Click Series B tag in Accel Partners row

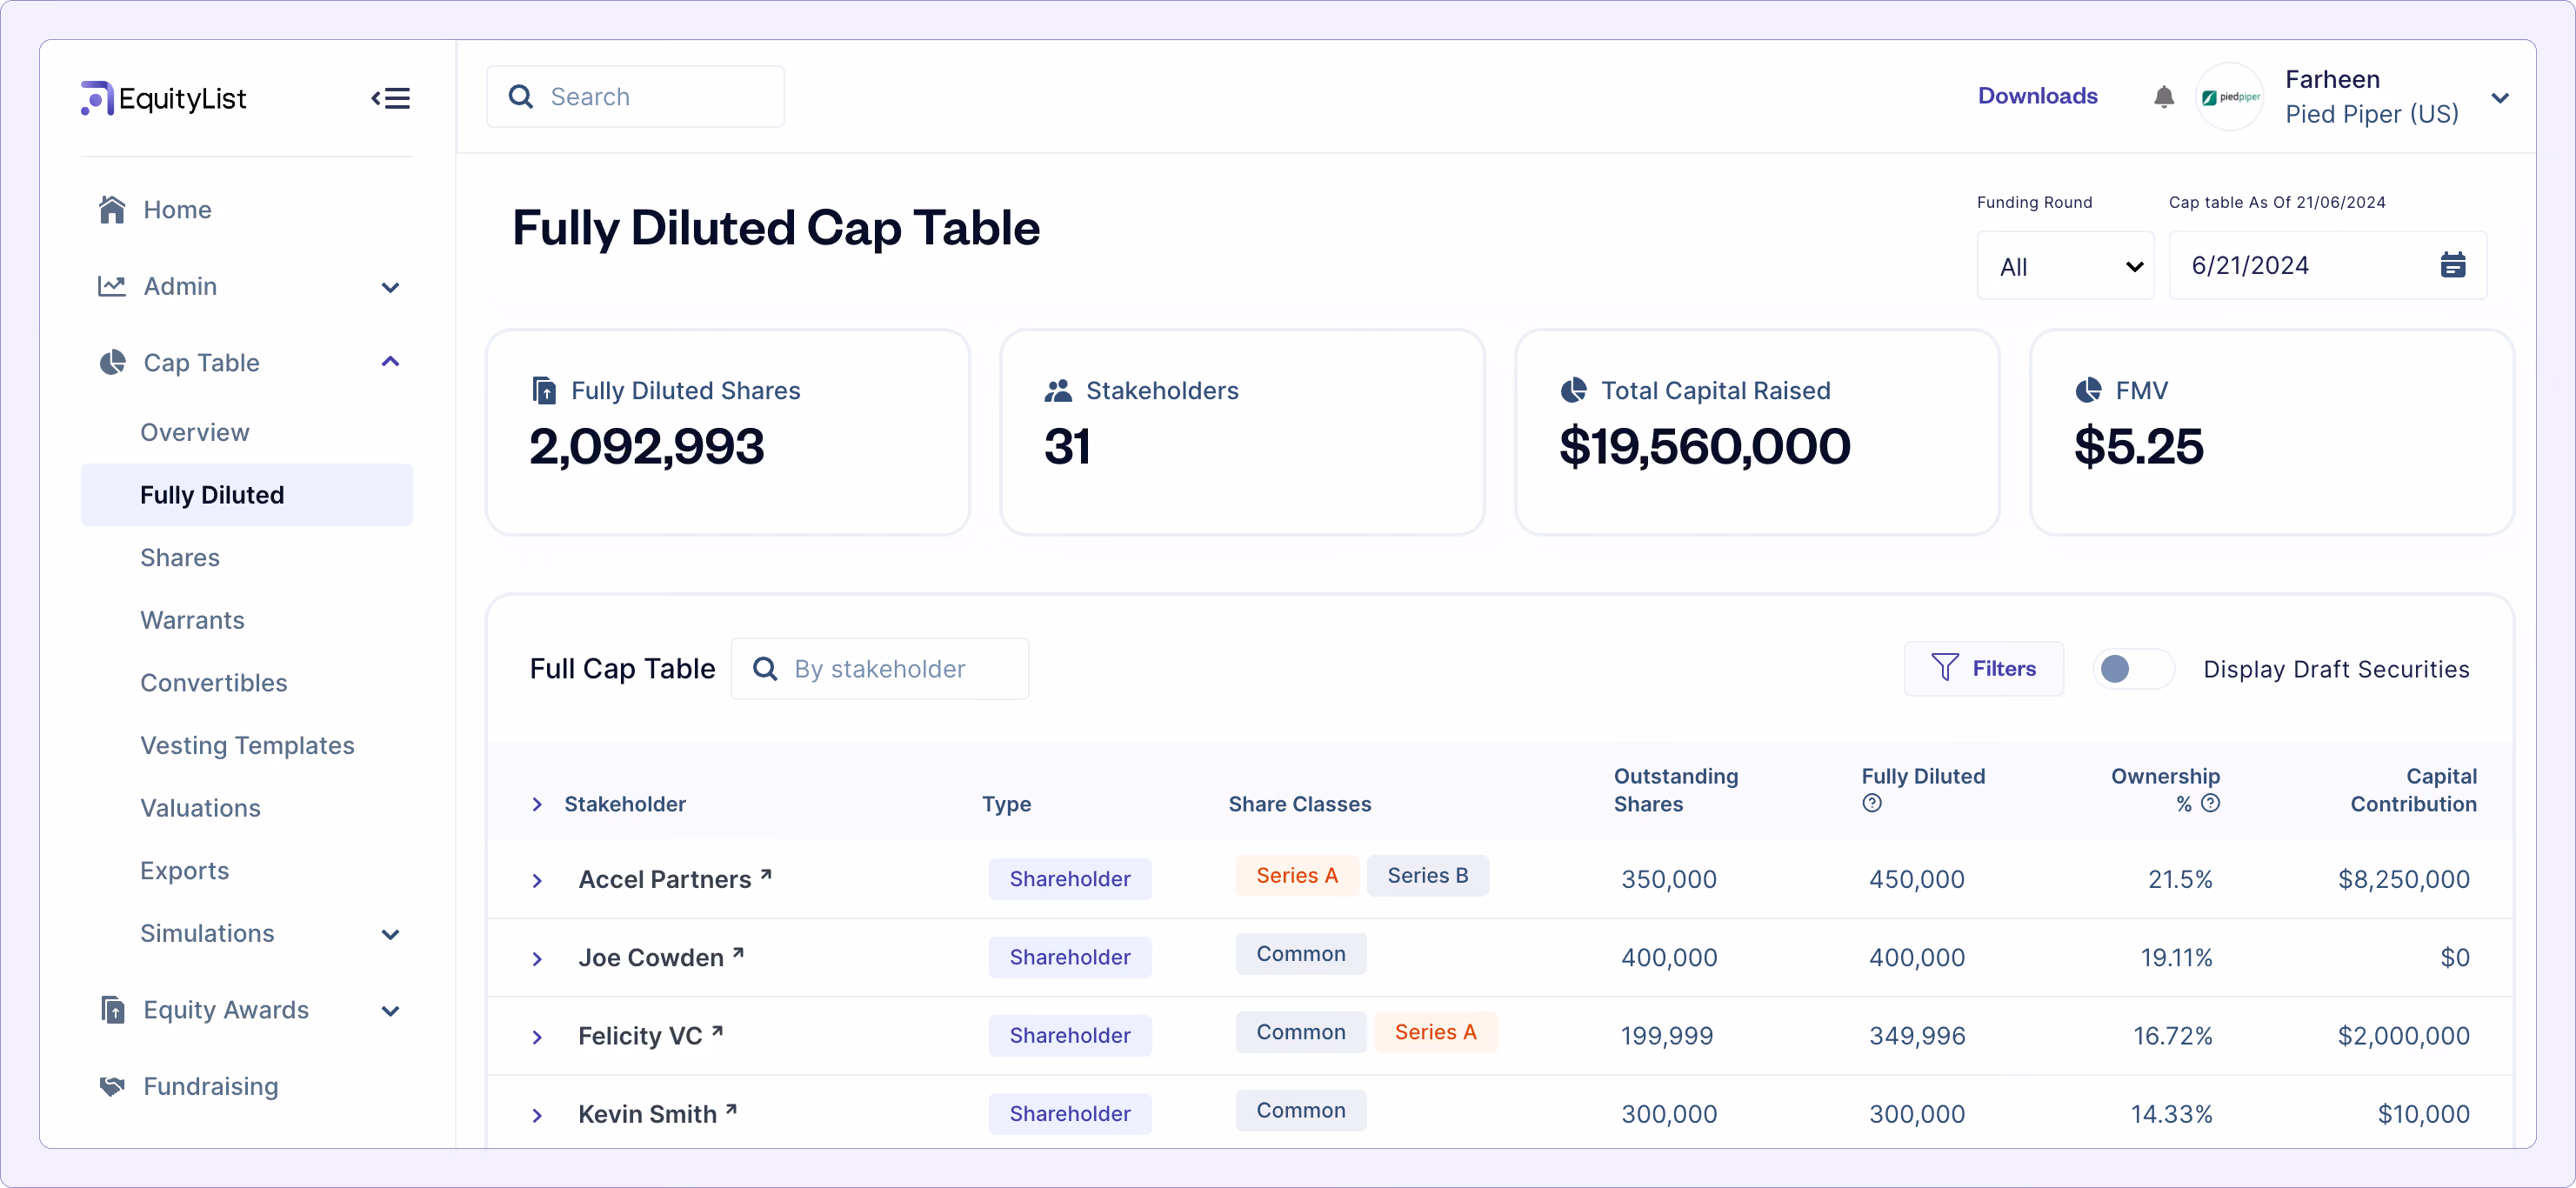pos(1427,875)
